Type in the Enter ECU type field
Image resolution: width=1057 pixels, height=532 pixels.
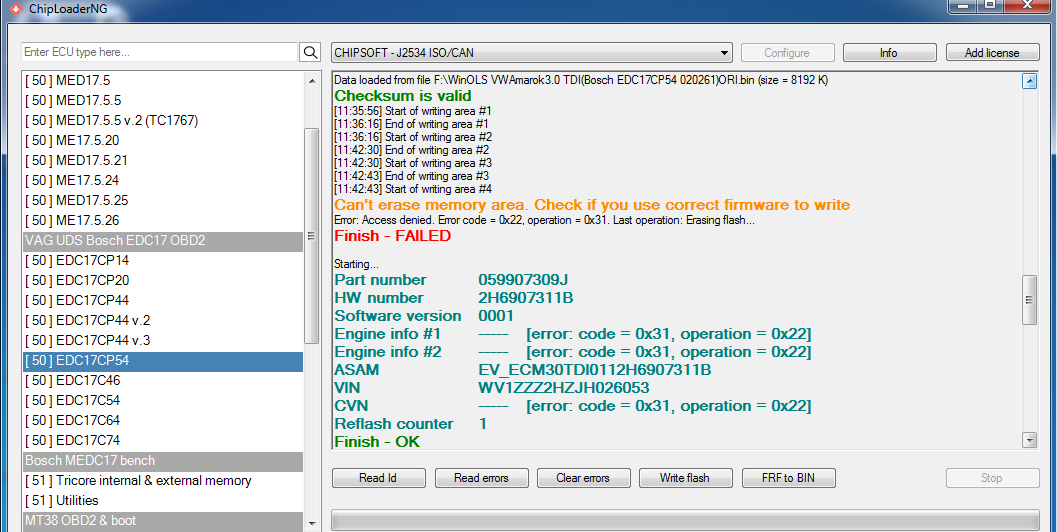(160, 52)
